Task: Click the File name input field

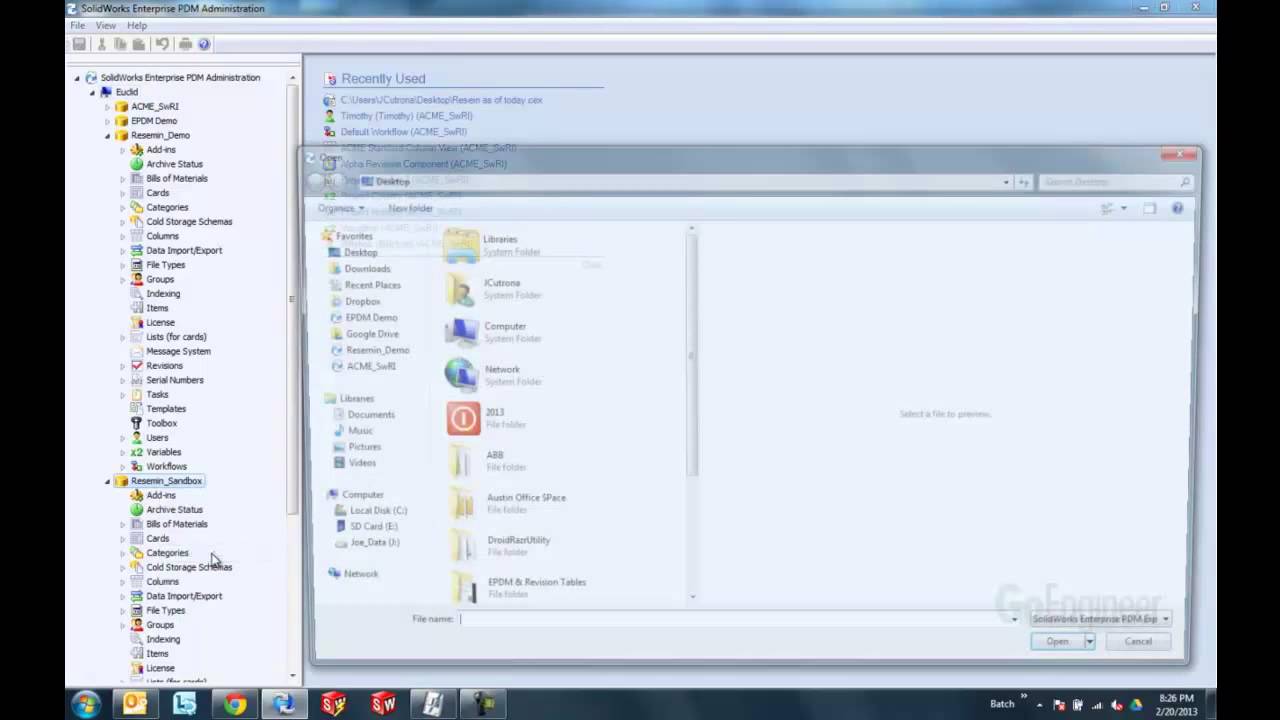Action: pyautogui.click(x=740, y=619)
